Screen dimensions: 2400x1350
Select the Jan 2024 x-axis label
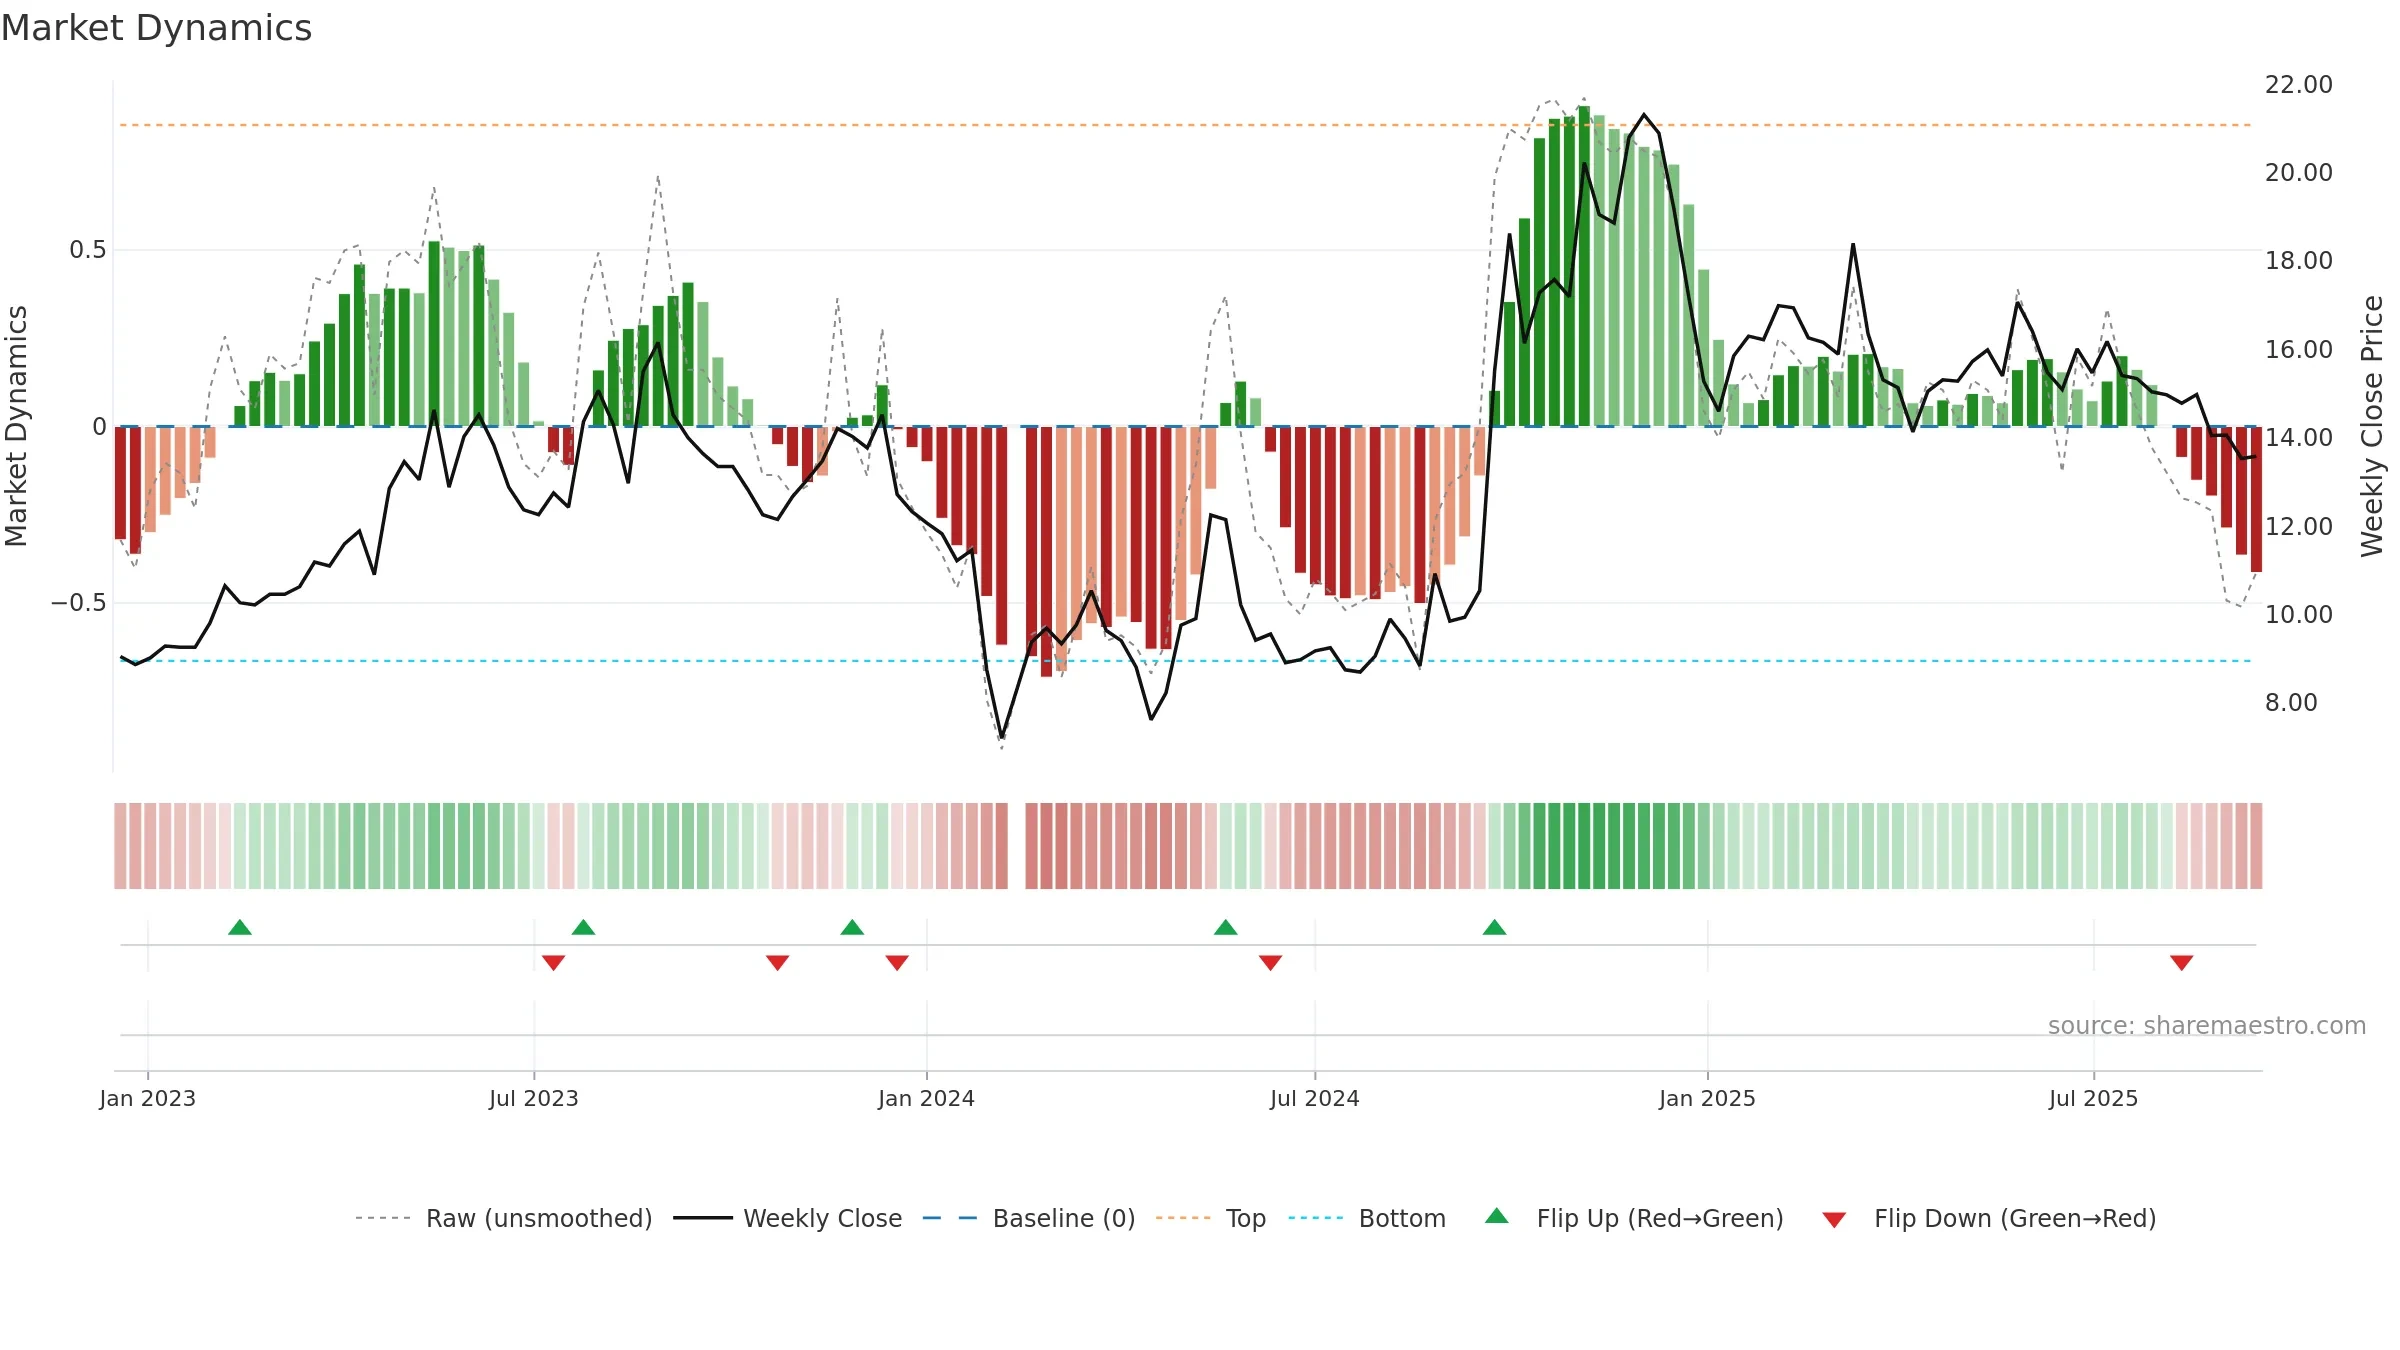927,1098
